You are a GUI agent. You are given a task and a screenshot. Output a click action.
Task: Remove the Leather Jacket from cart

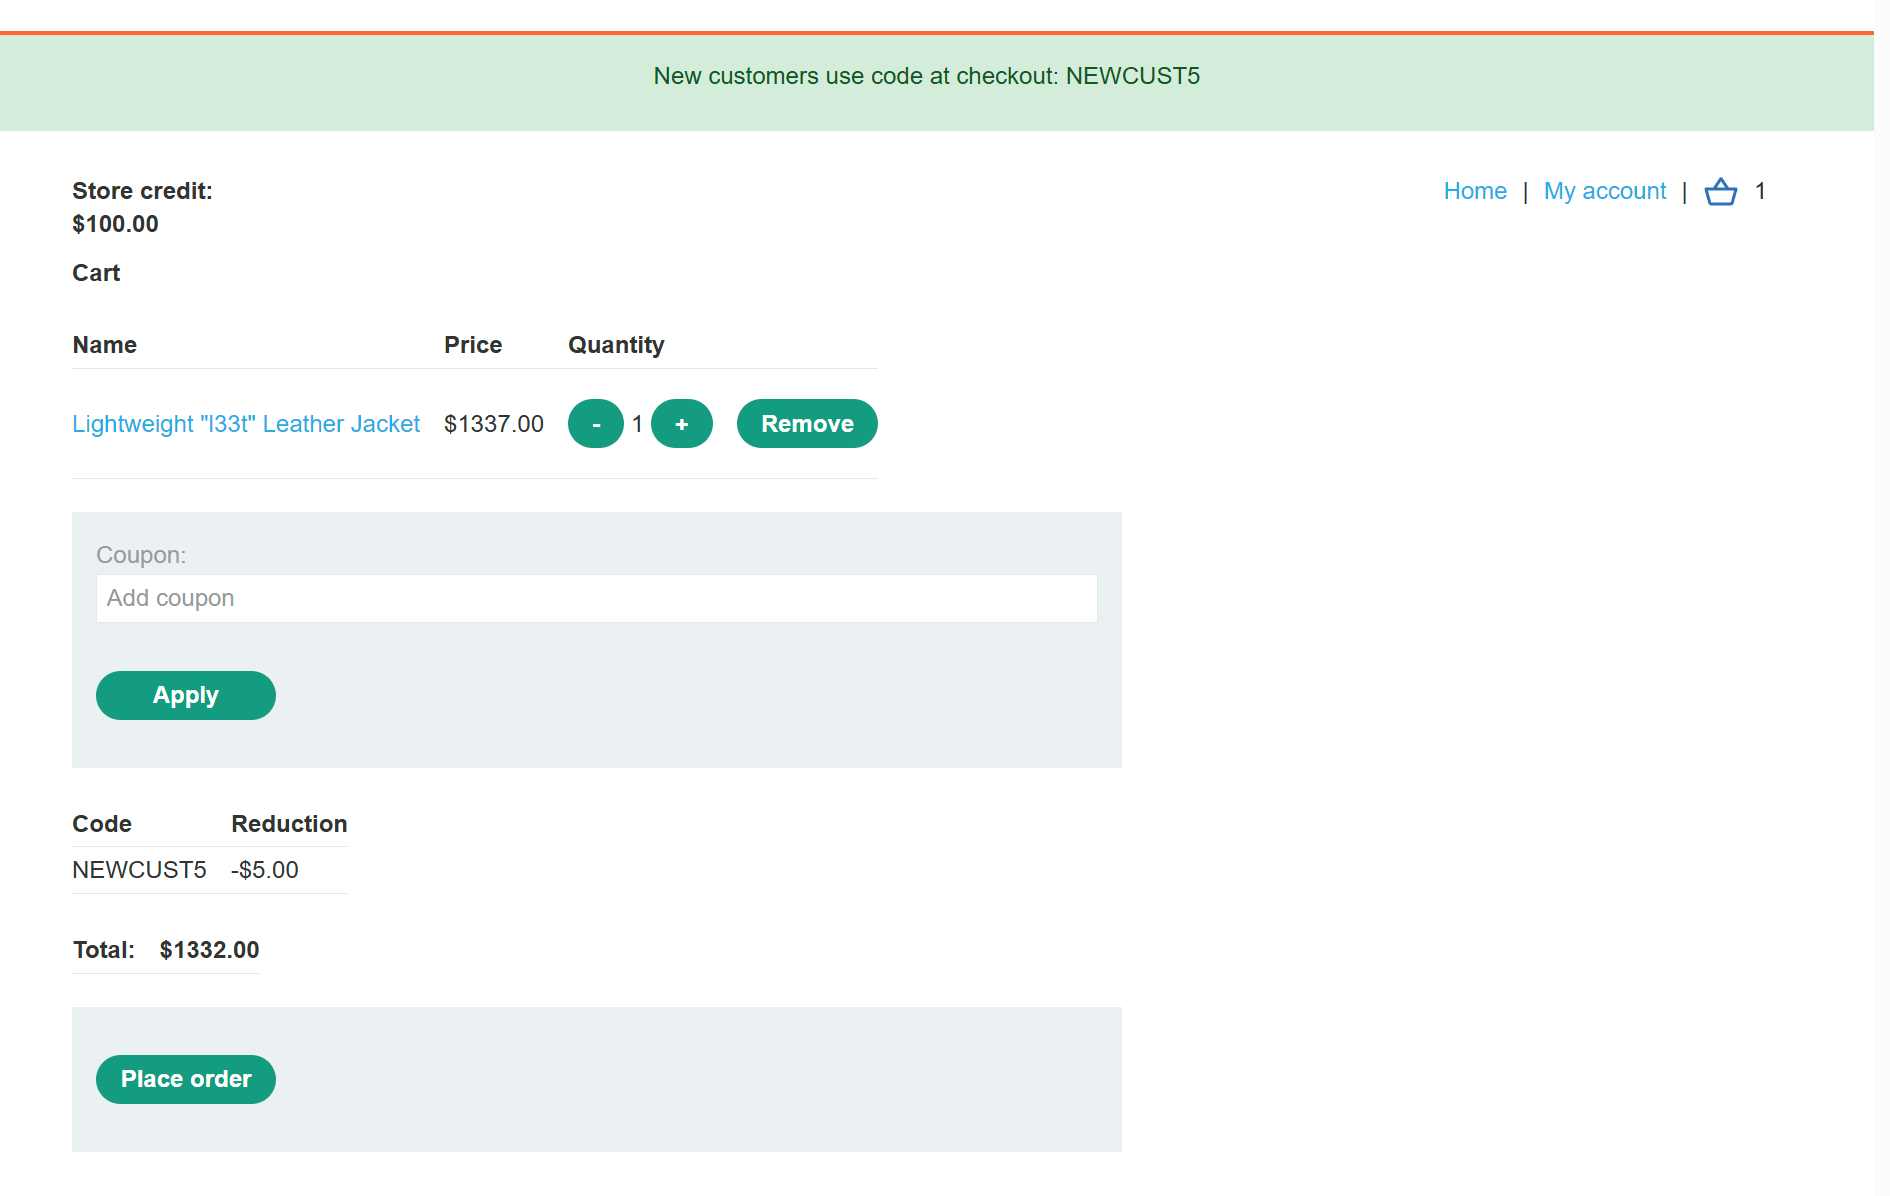(x=807, y=424)
